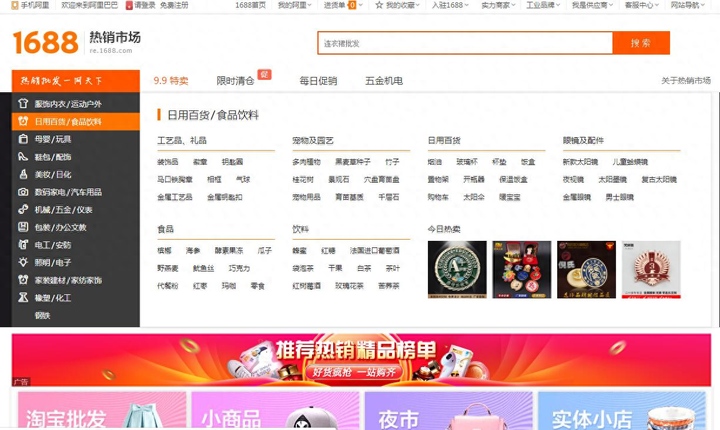720x430 pixels.
Task: Click the shirt icon for 服饰内衣/运动户外
Action: click(23, 103)
